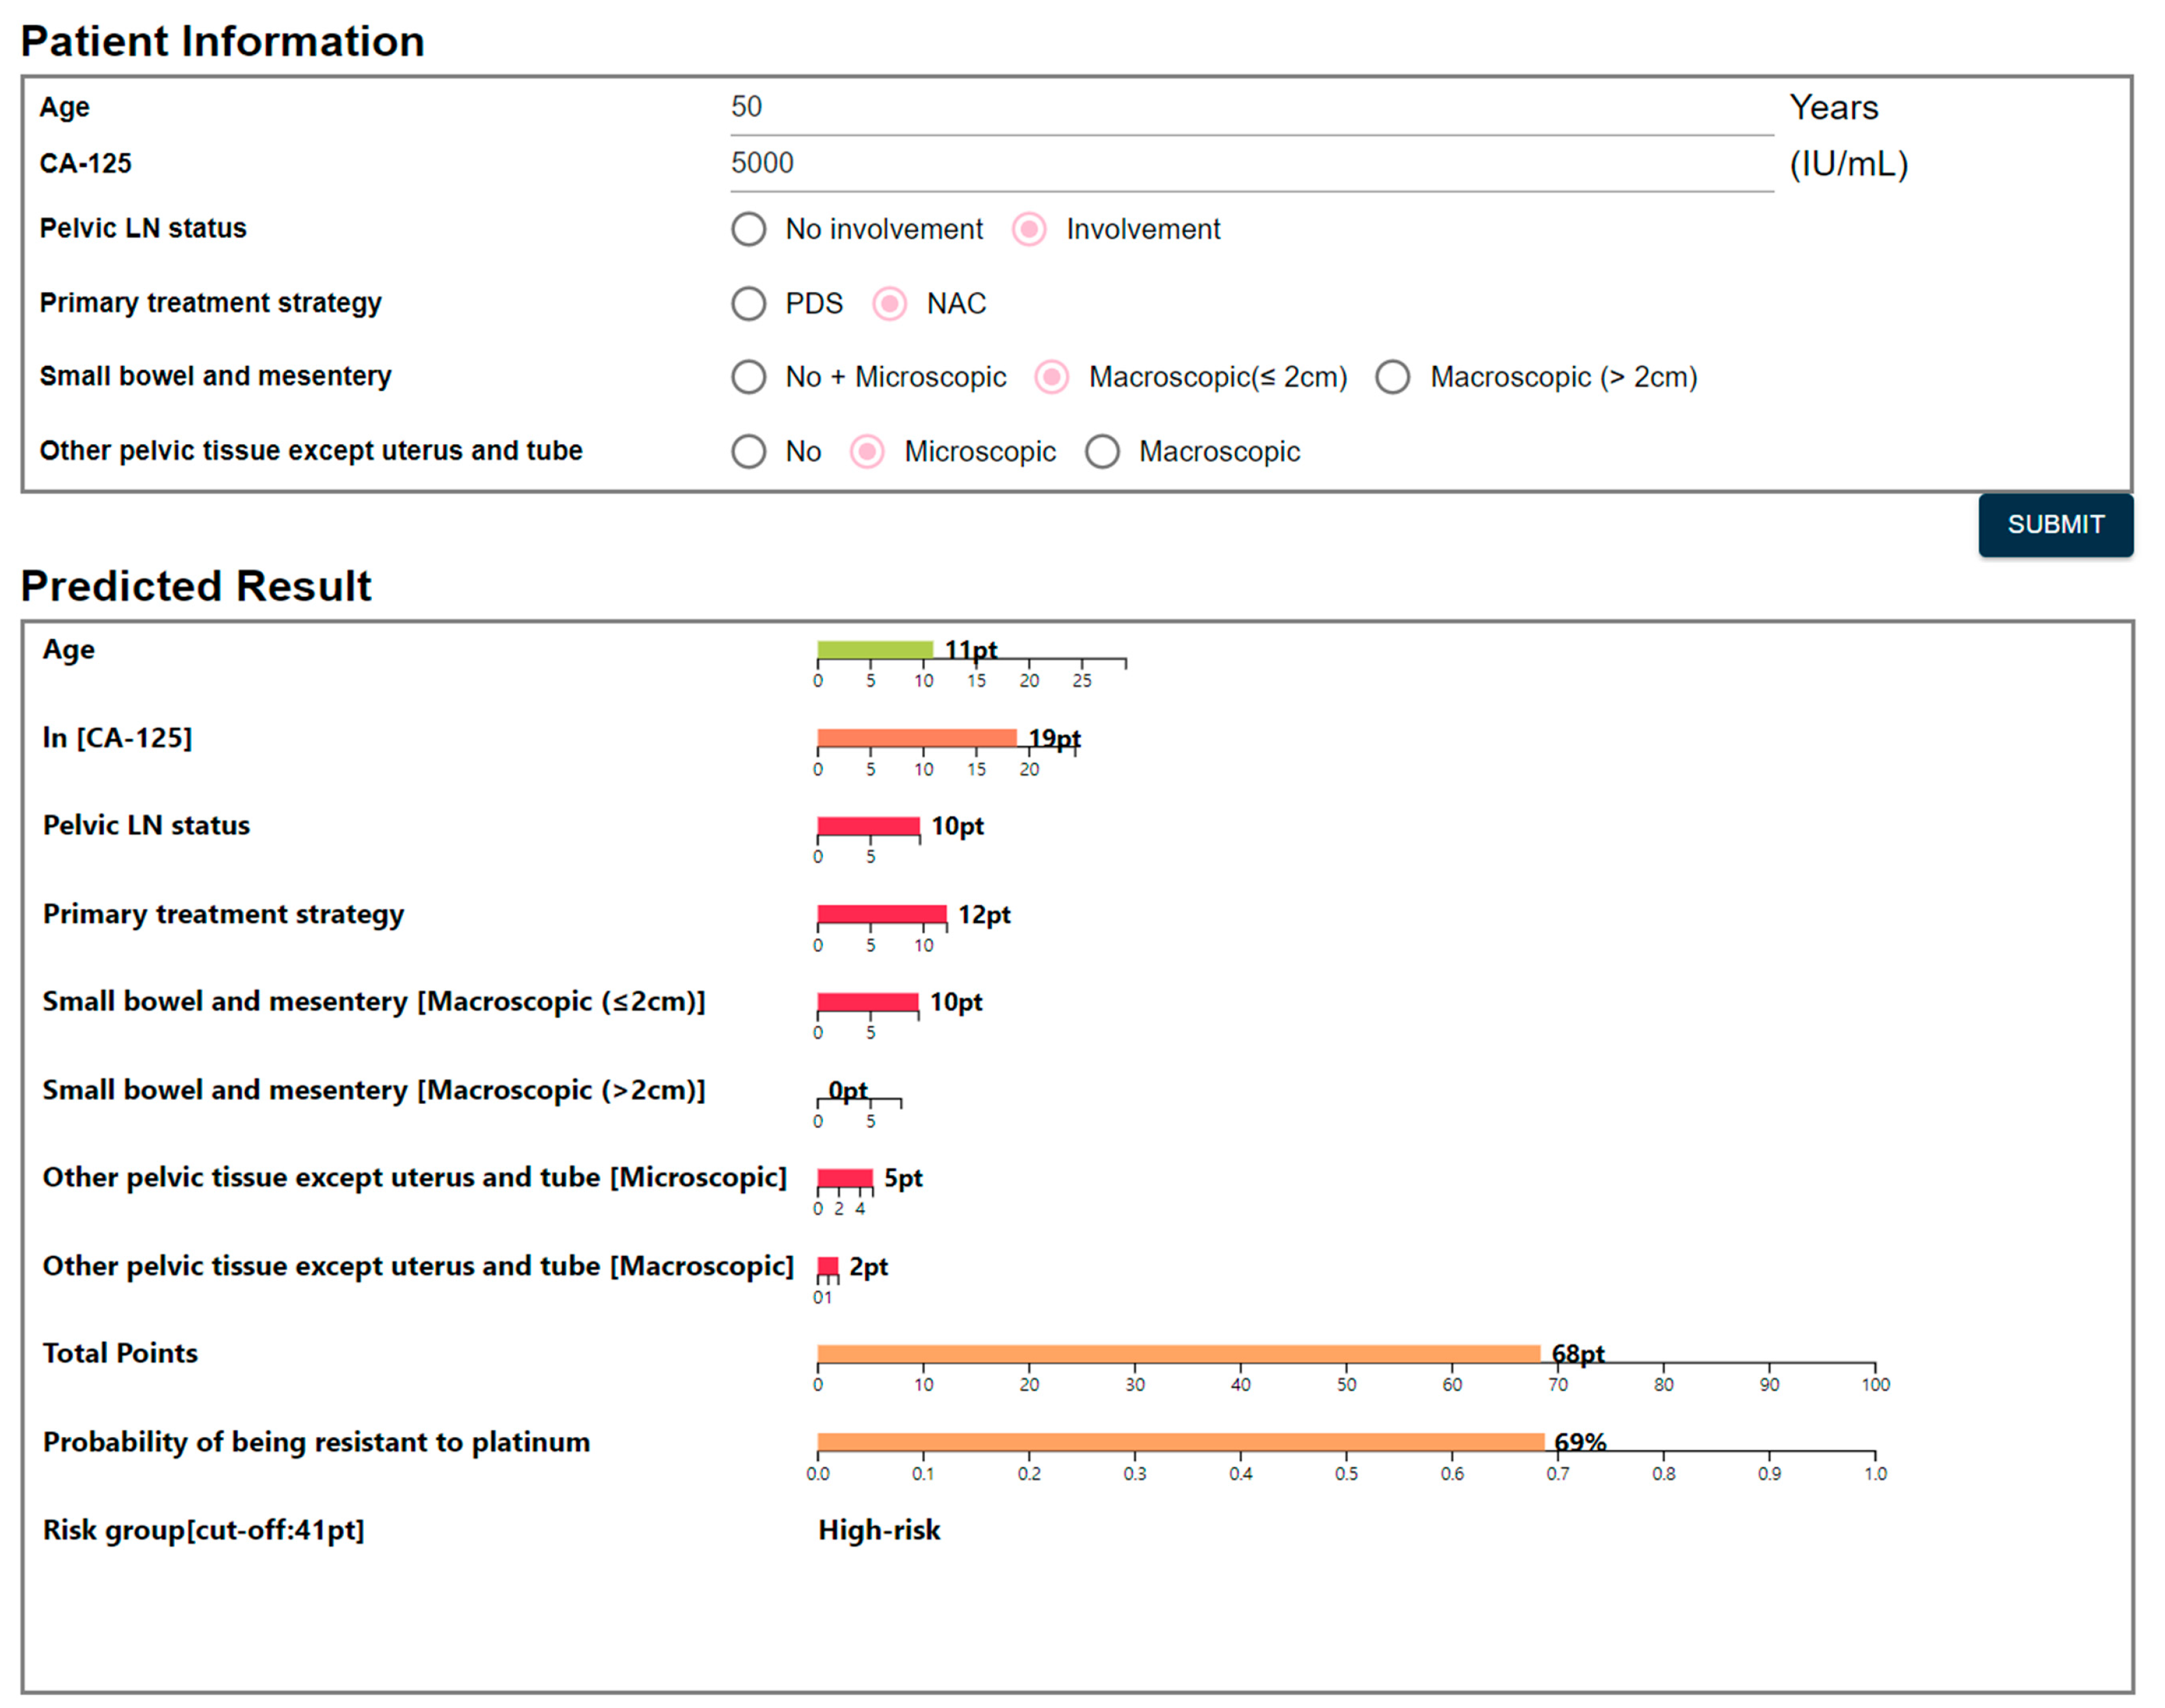Choose PDS as primary treatment strategy

point(748,303)
